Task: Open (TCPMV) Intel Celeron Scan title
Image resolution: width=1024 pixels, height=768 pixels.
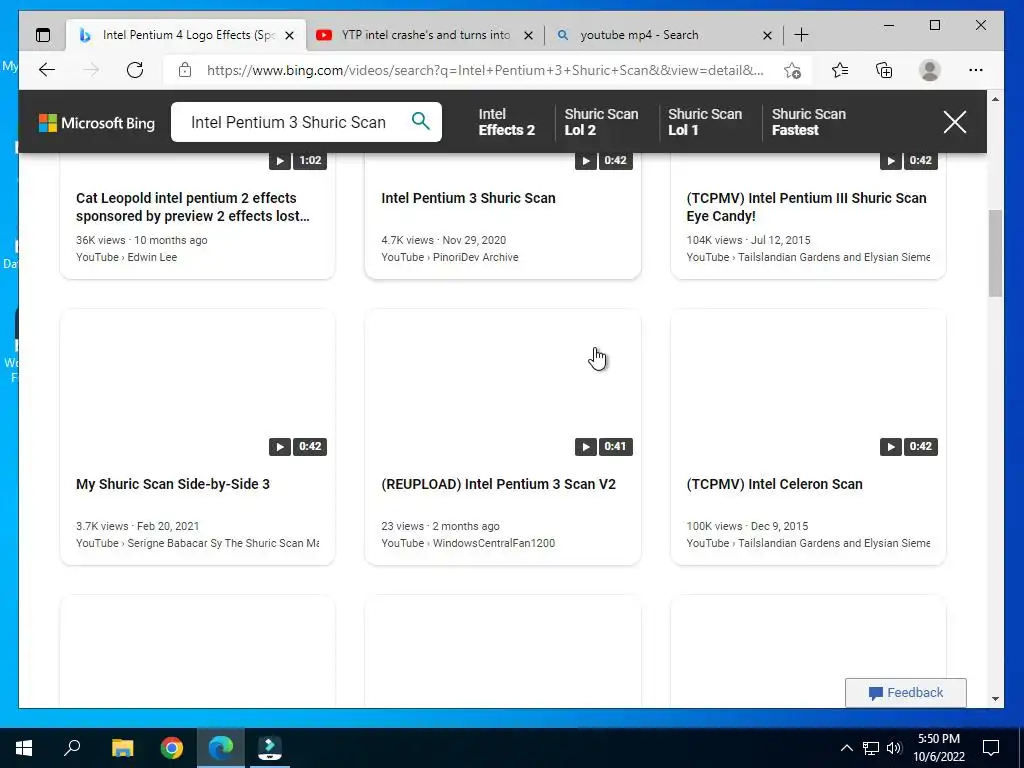Action: [774, 484]
